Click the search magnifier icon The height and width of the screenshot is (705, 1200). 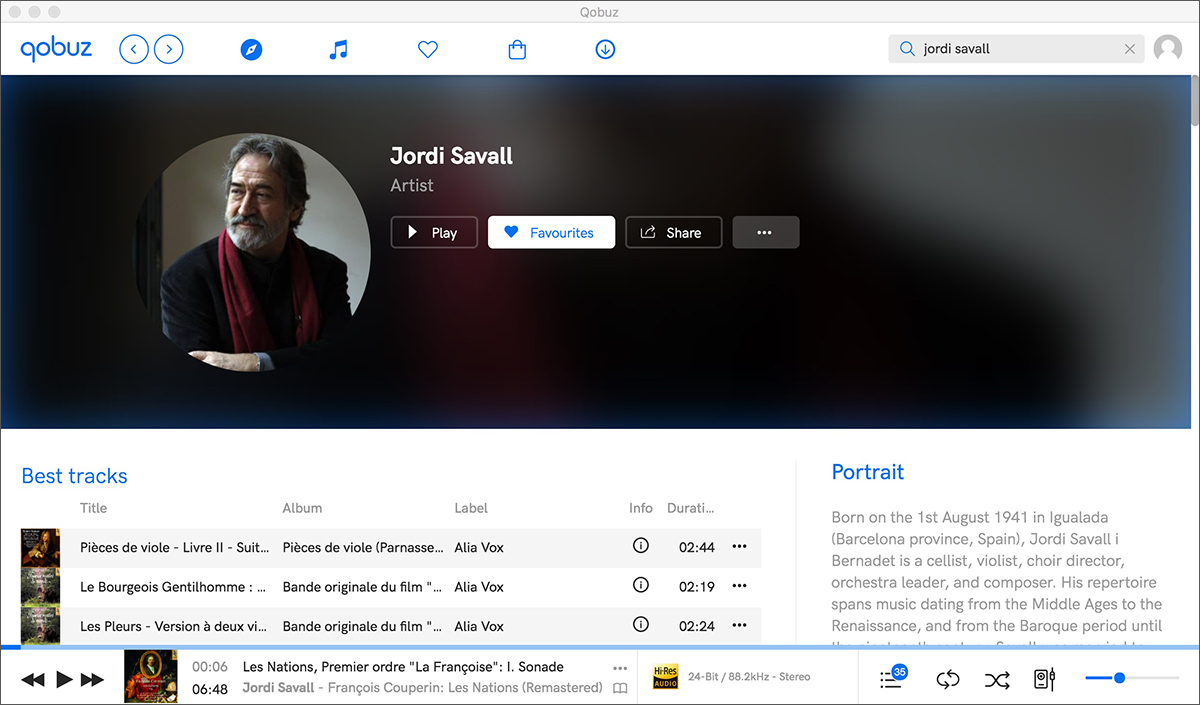(907, 48)
